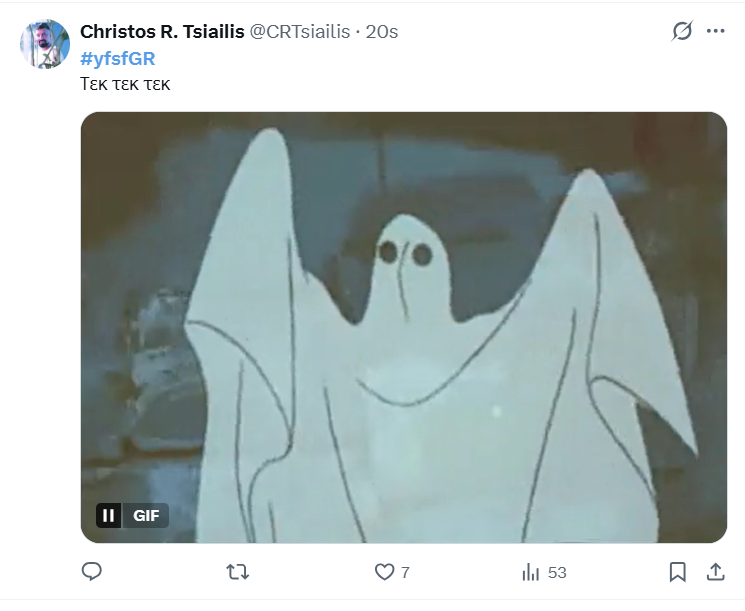
Task: Click the view count 53
Action: coord(557,573)
